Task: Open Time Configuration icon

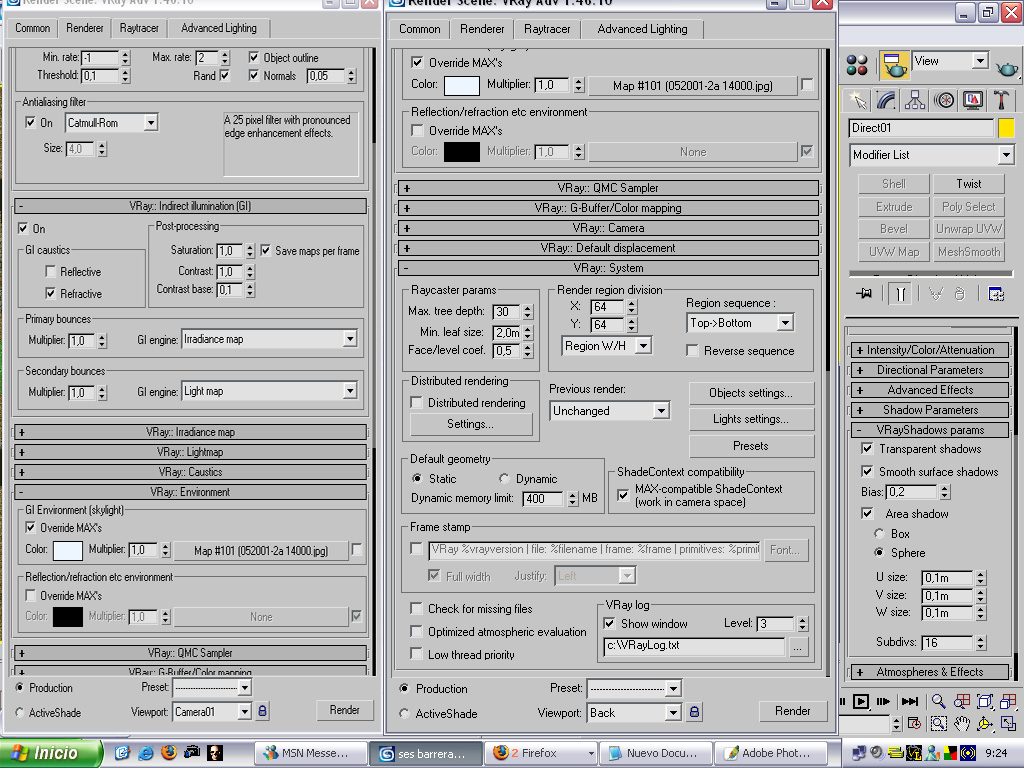Action: click(914, 724)
